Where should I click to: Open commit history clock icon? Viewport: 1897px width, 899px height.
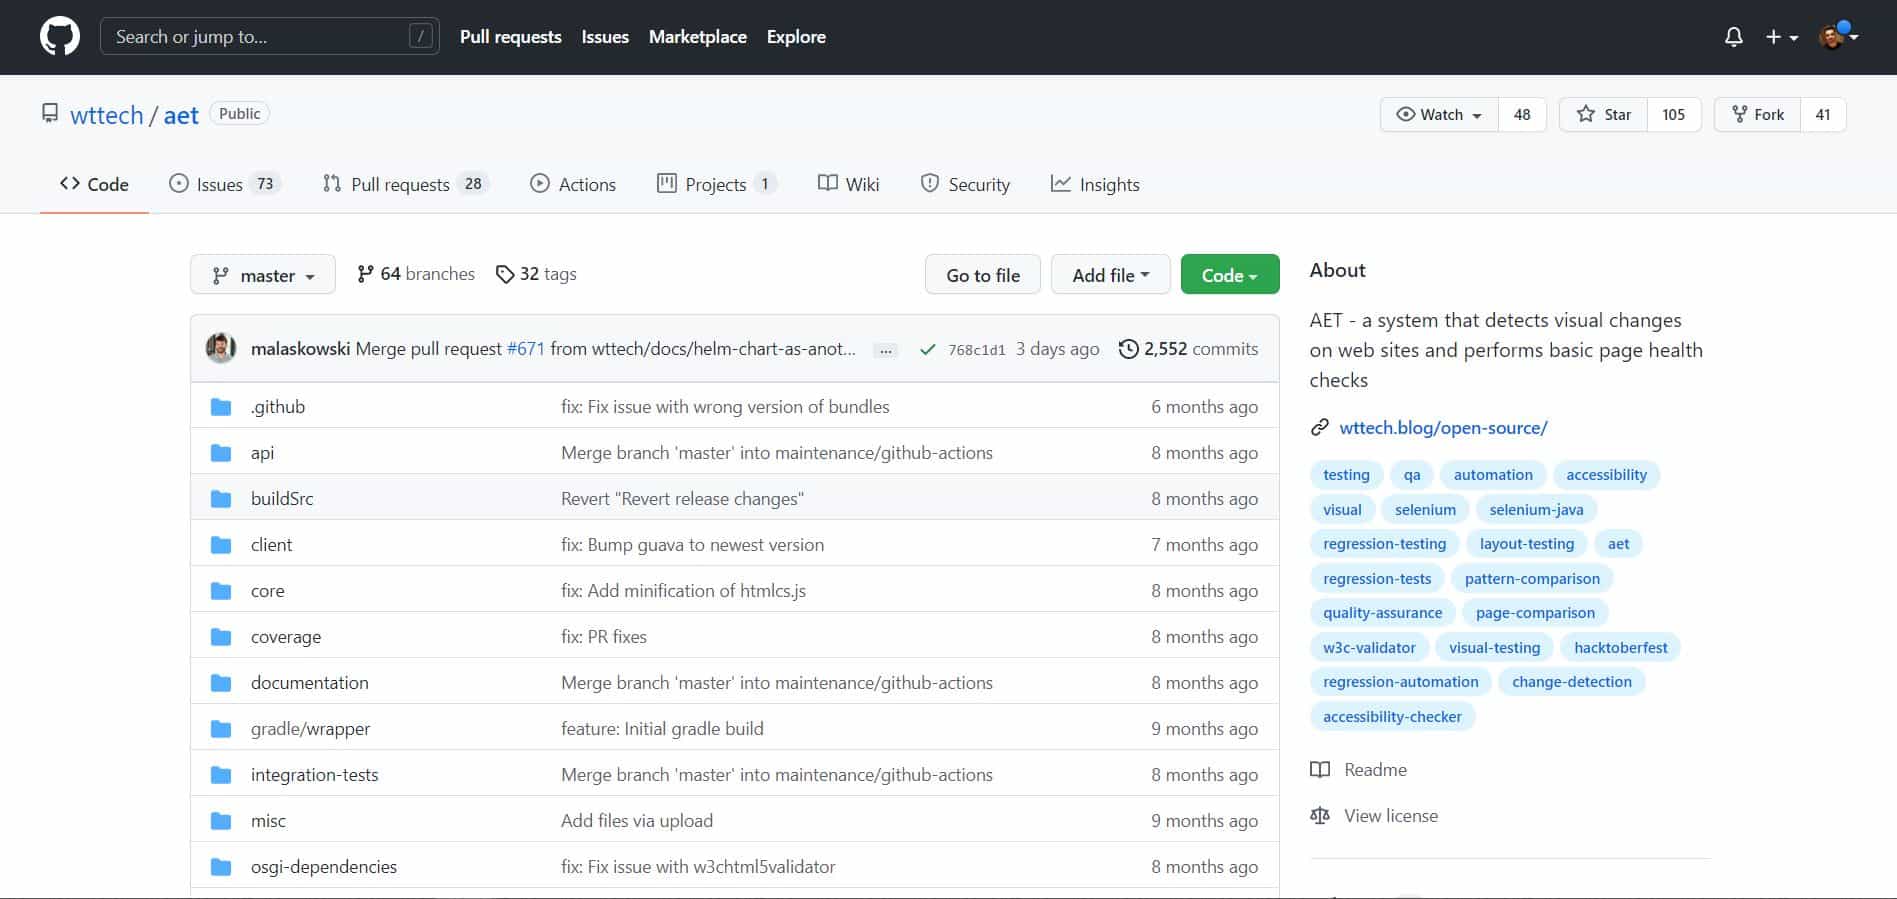tap(1128, 349)
